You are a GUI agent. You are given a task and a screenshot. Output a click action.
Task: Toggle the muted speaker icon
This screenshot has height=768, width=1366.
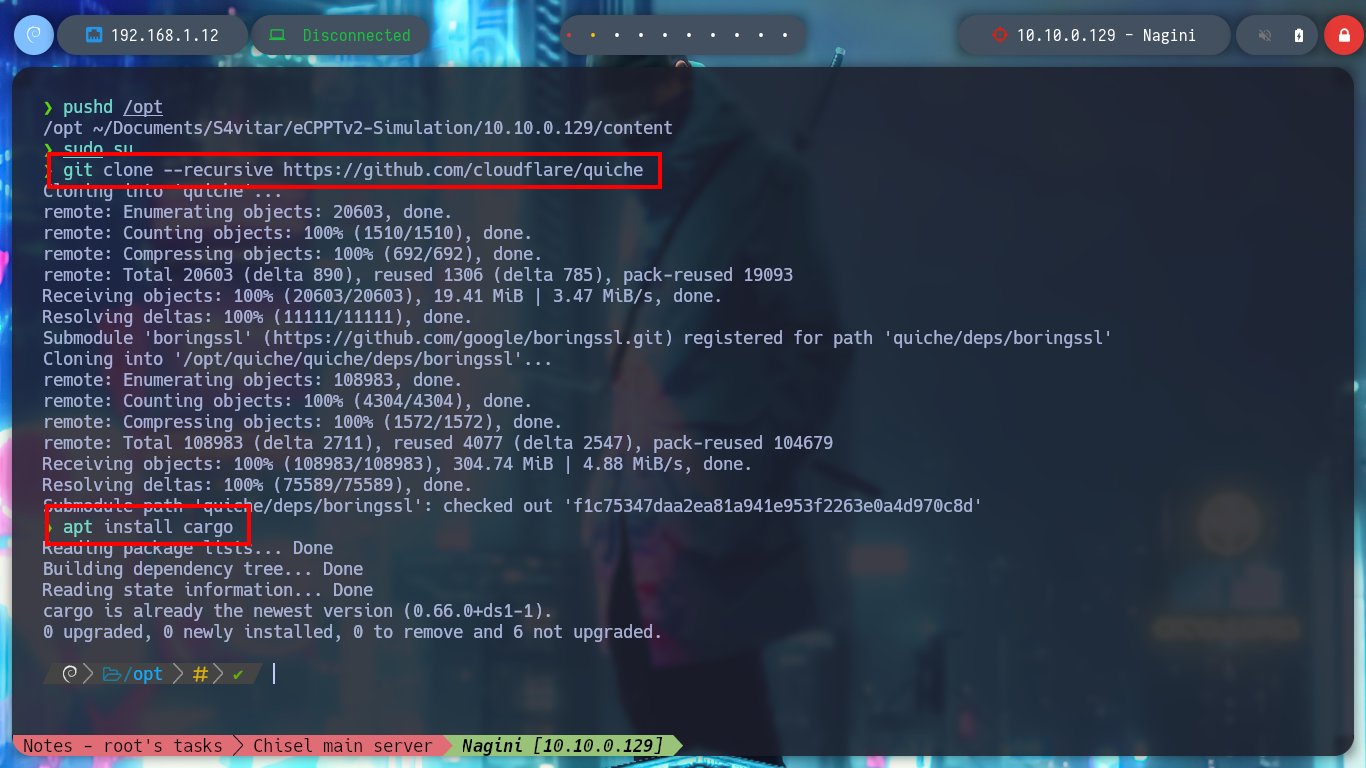(1265, 35)
